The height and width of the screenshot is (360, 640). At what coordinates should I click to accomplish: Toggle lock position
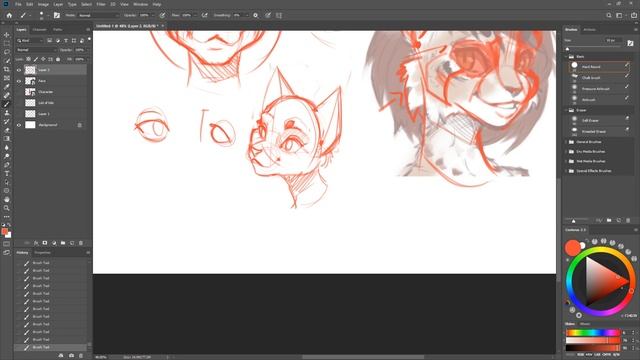[43, 60]
